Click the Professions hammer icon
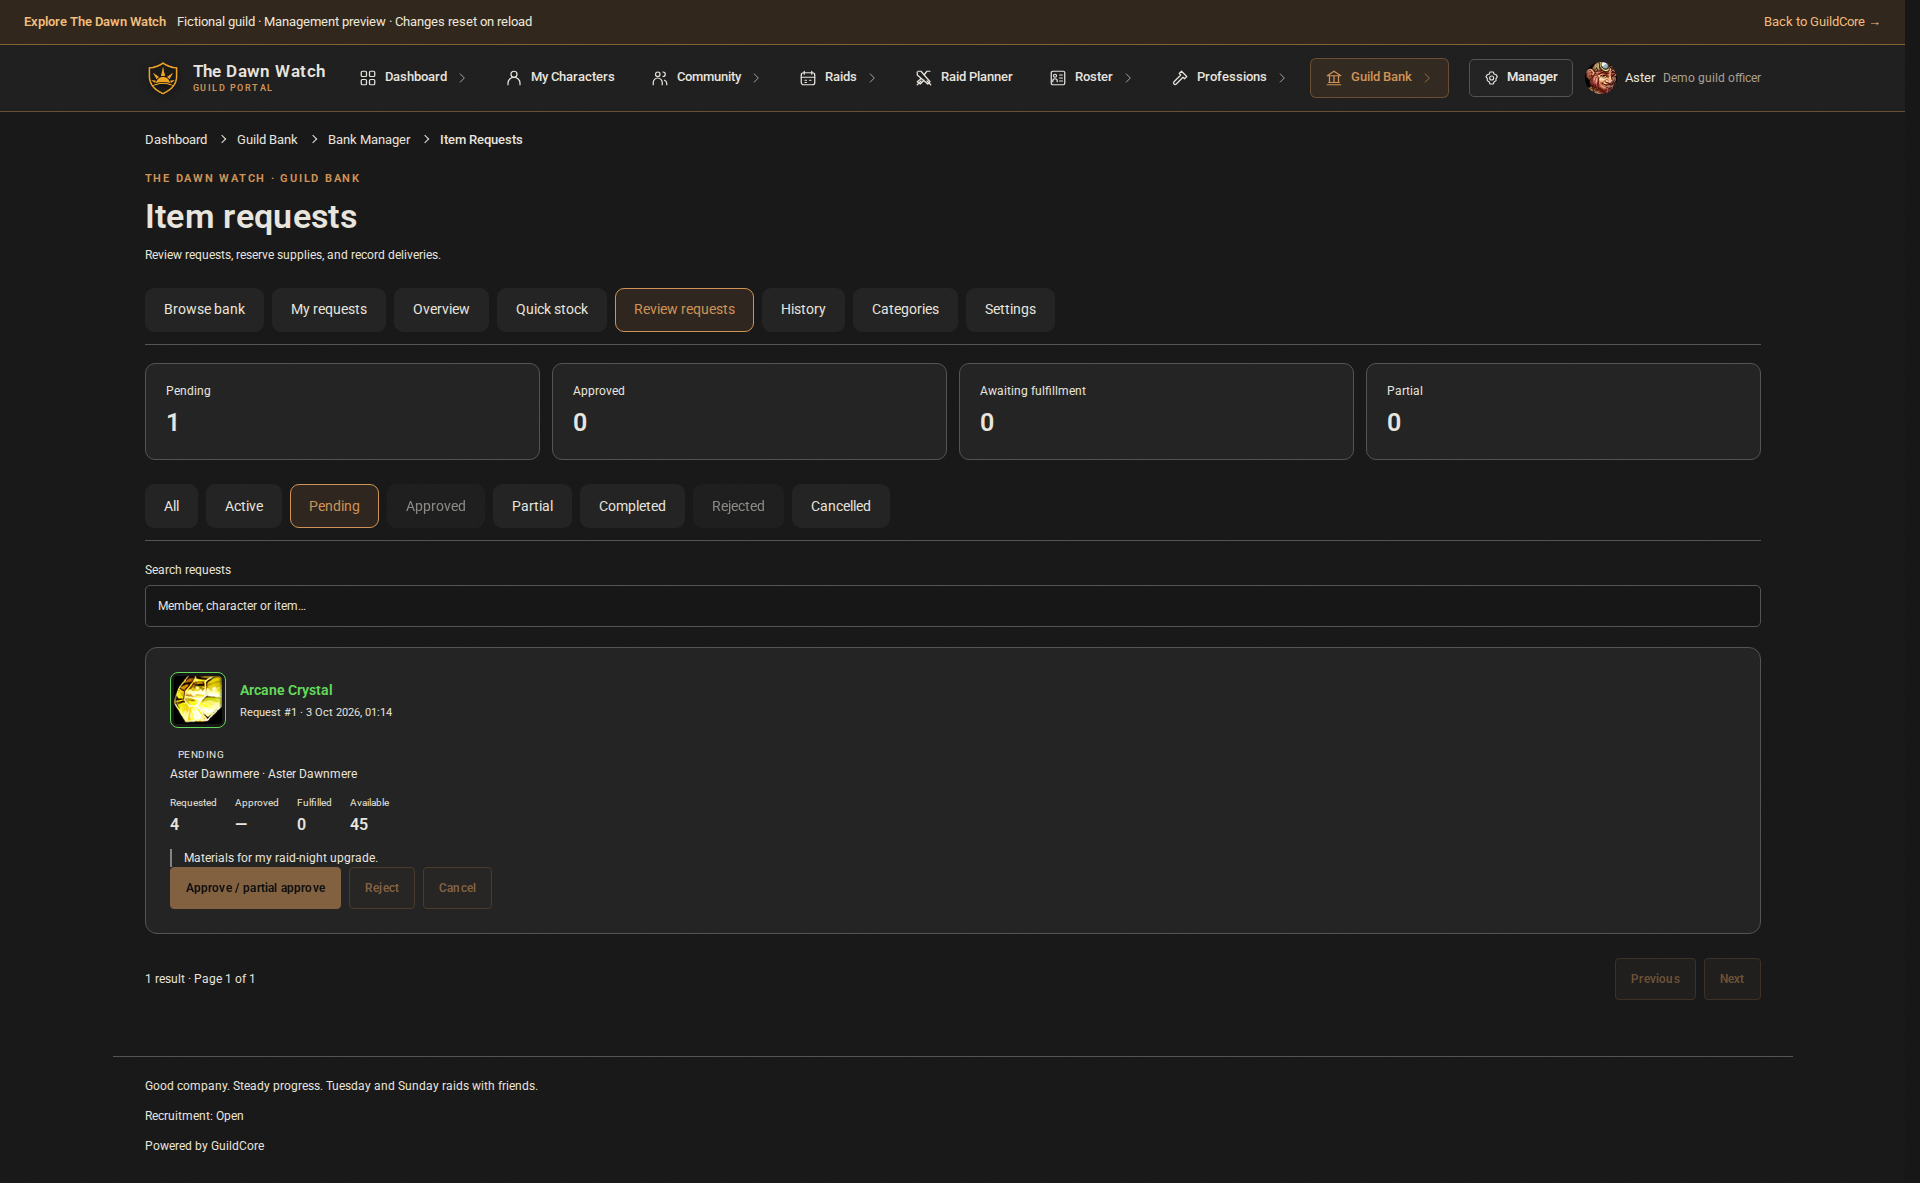 1180,78
